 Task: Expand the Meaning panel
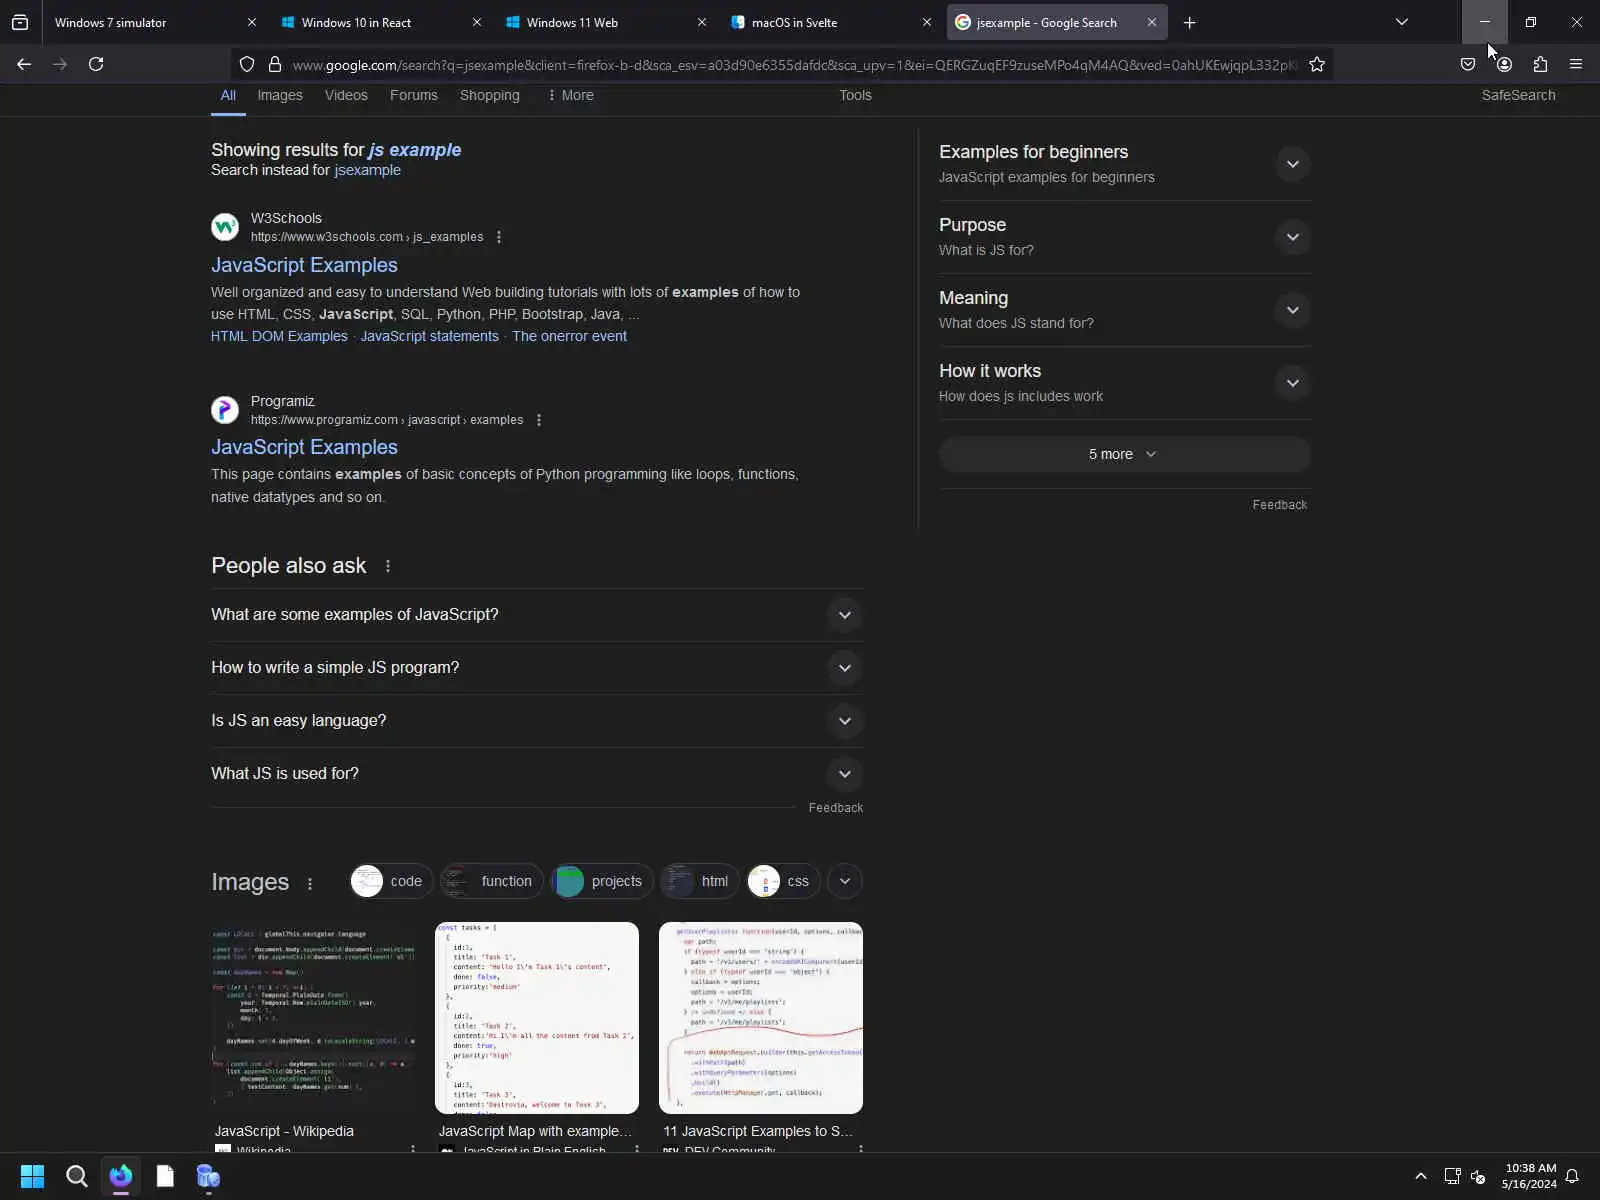point(1124,310)
